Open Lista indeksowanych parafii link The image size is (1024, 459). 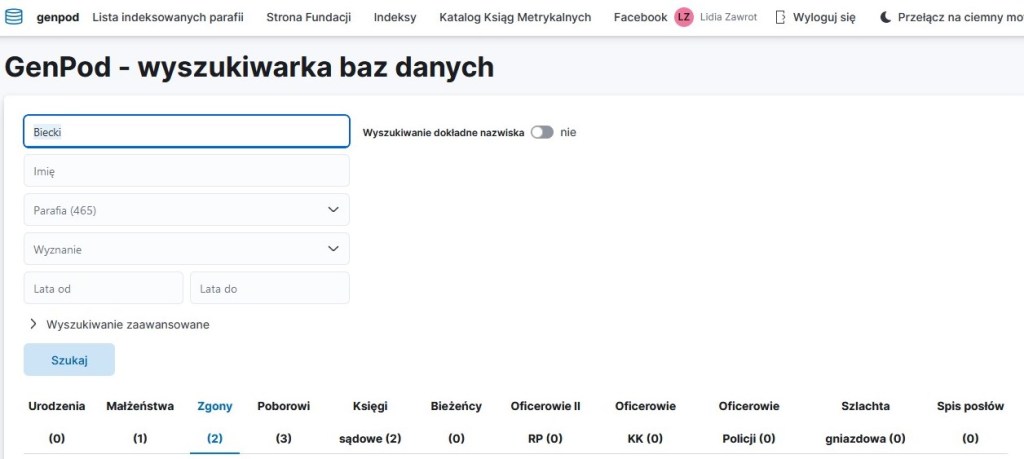[168, 17]
